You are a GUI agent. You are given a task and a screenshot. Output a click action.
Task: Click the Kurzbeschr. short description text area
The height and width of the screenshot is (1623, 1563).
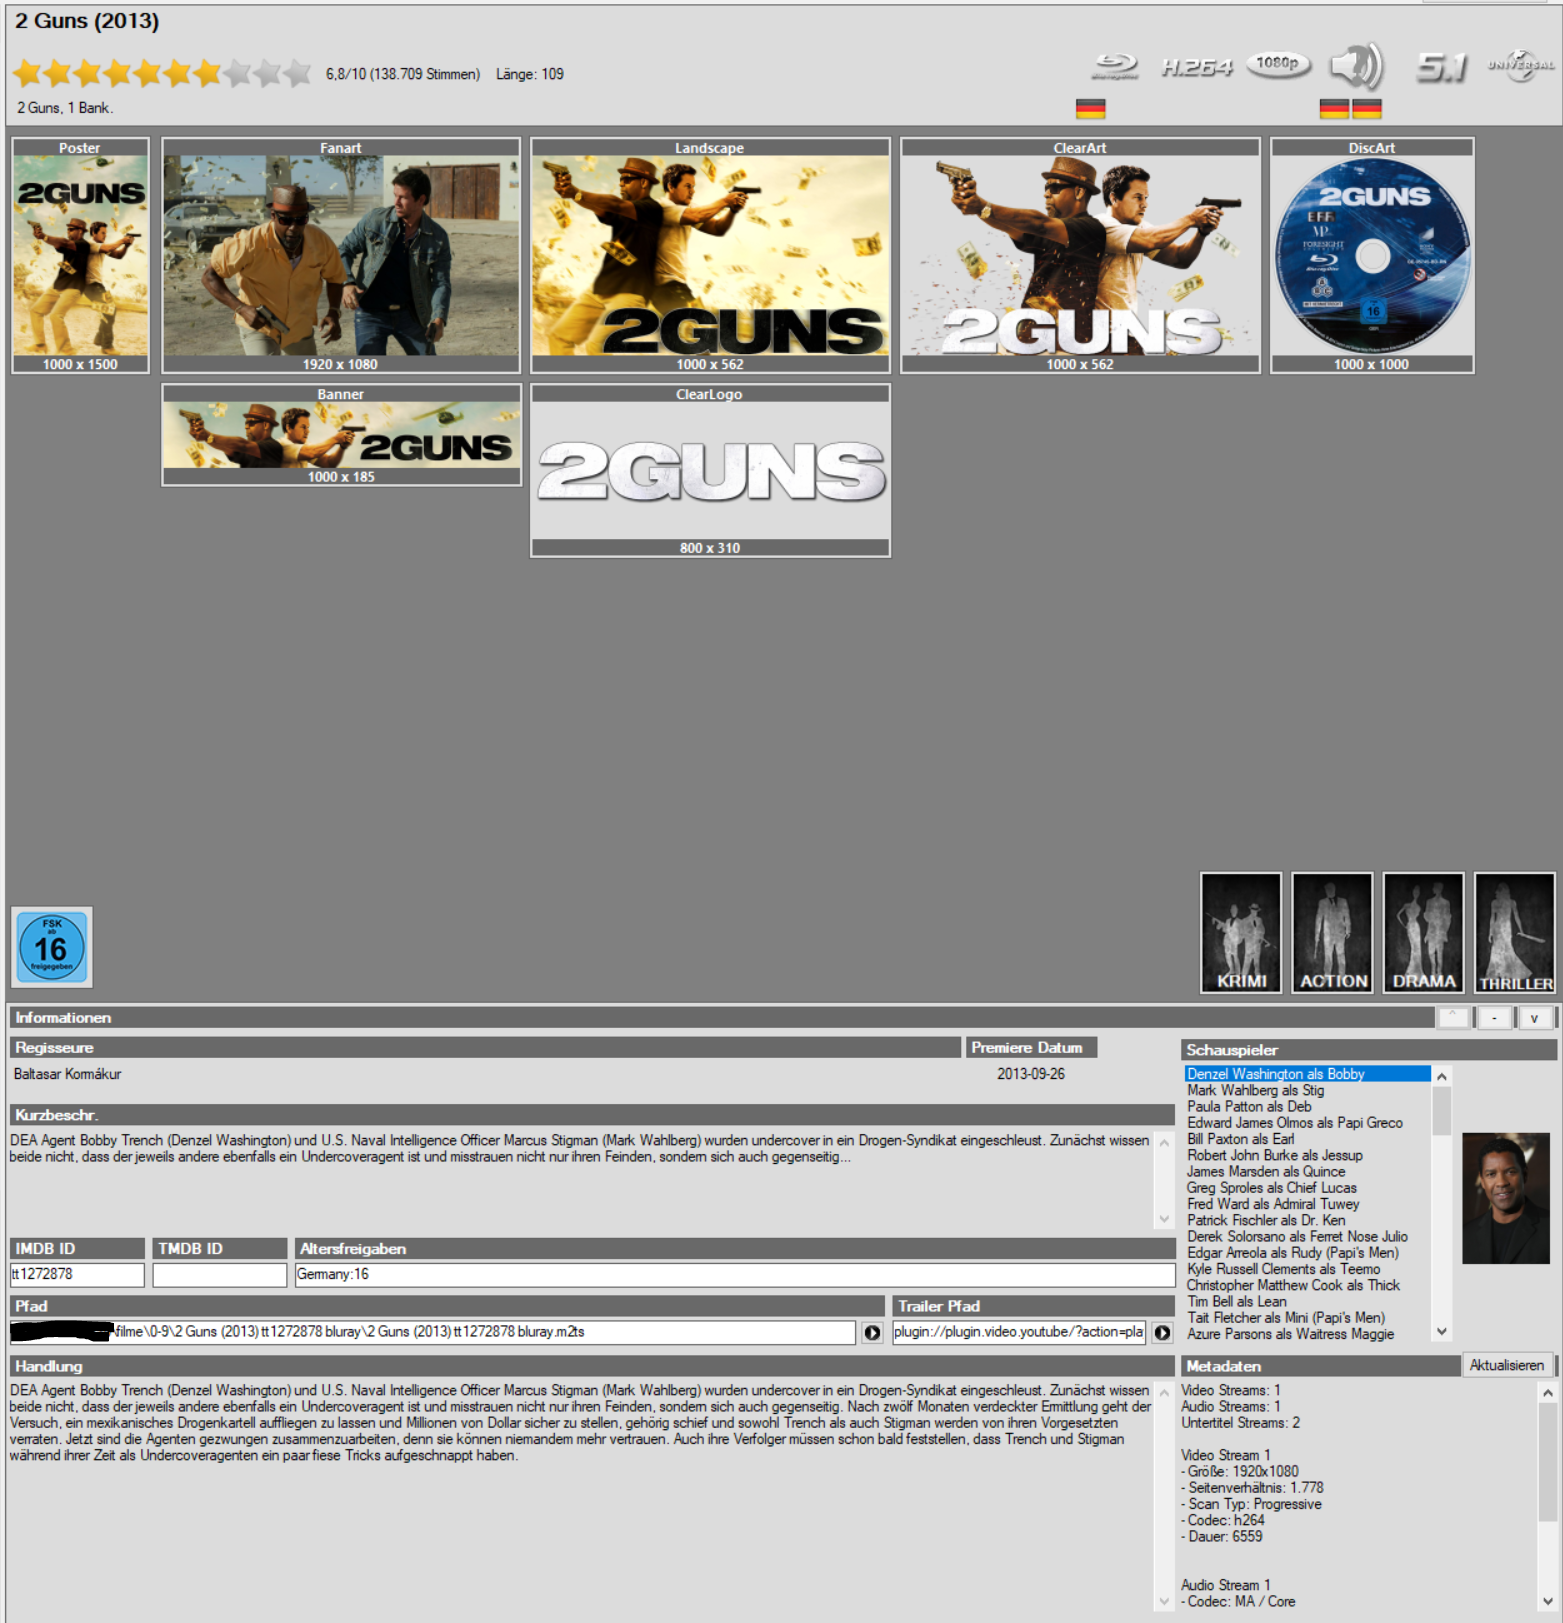click(580, 1180)
